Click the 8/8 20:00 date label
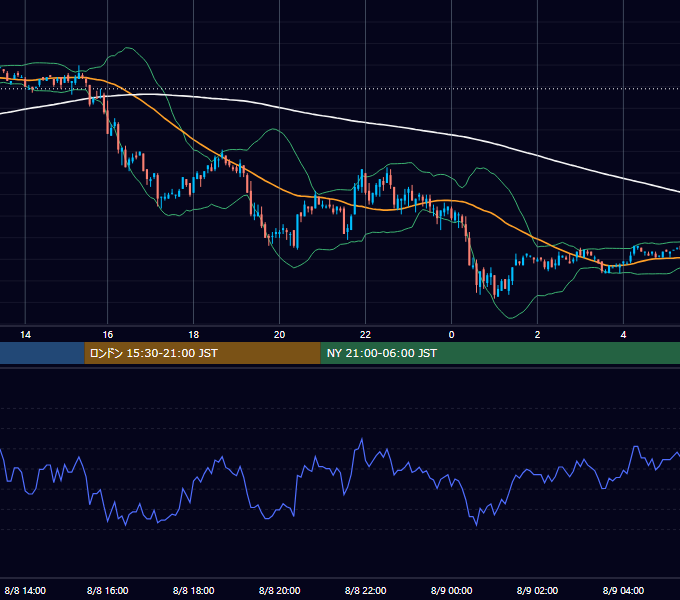Screen dimensions: 680x600 click(x=279, y=590)
